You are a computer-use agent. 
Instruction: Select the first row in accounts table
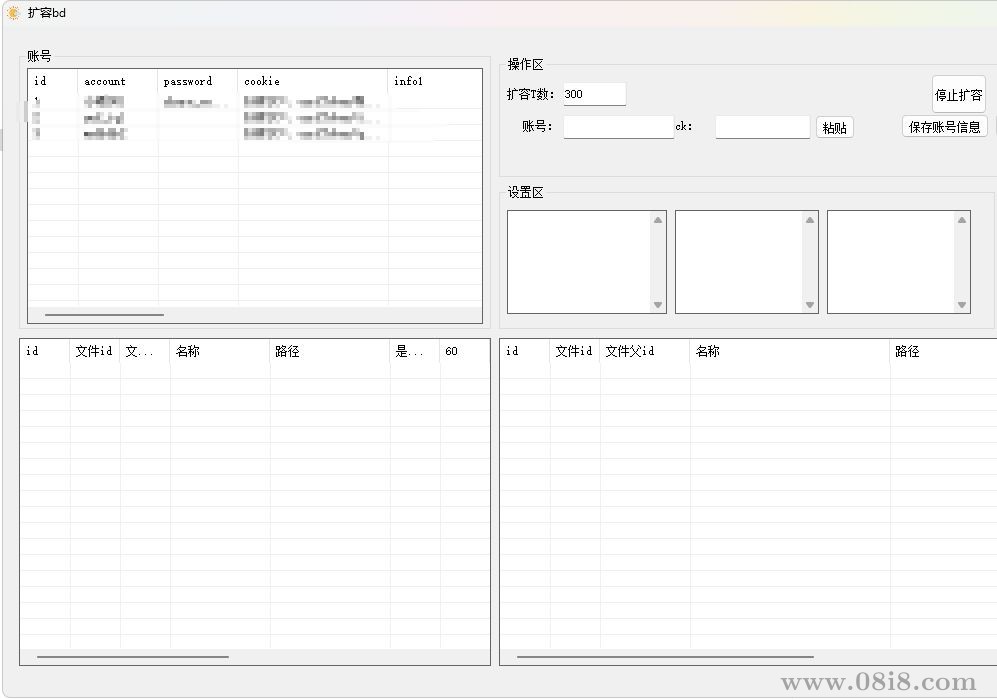click(x=200, y=102)
